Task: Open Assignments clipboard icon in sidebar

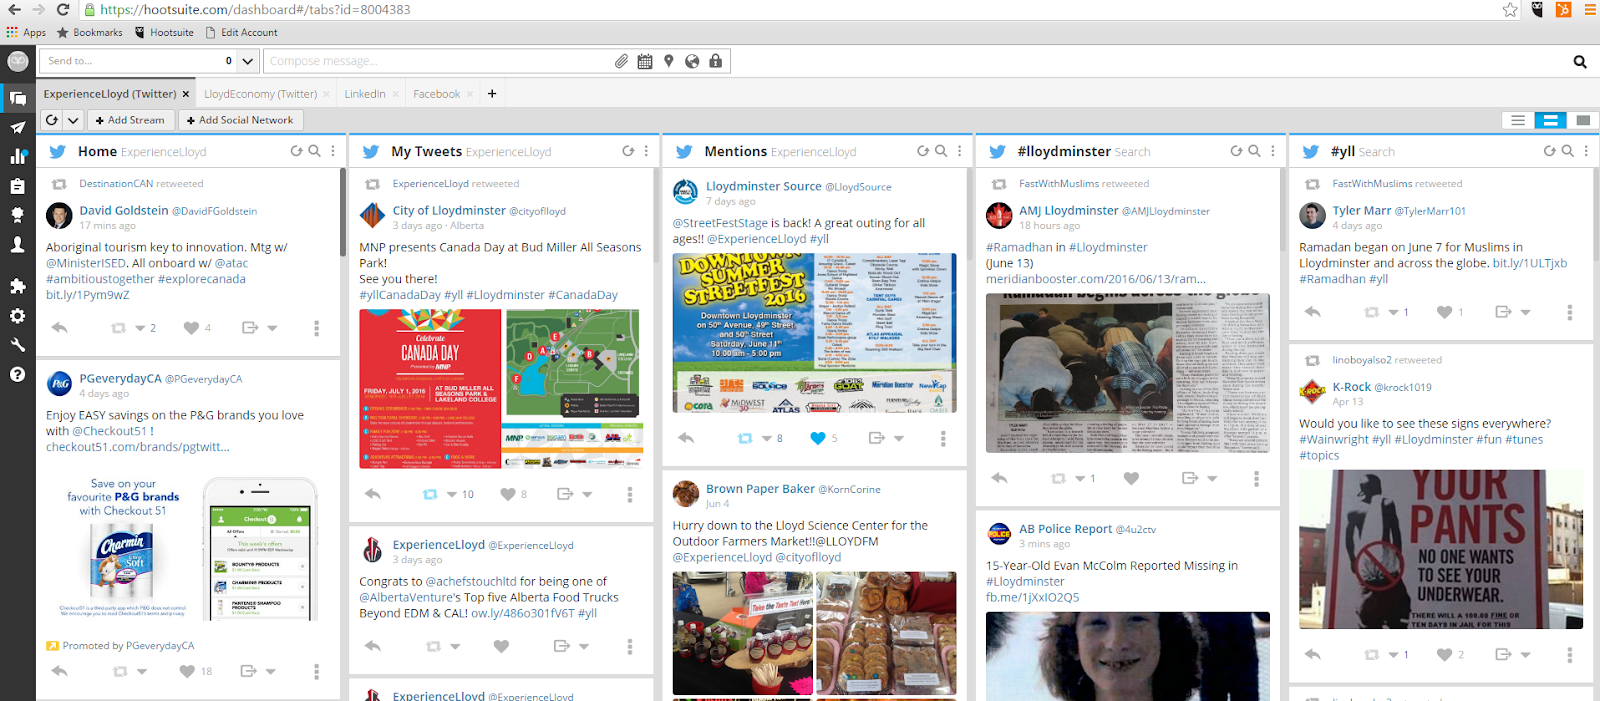Action: (17, 186)
